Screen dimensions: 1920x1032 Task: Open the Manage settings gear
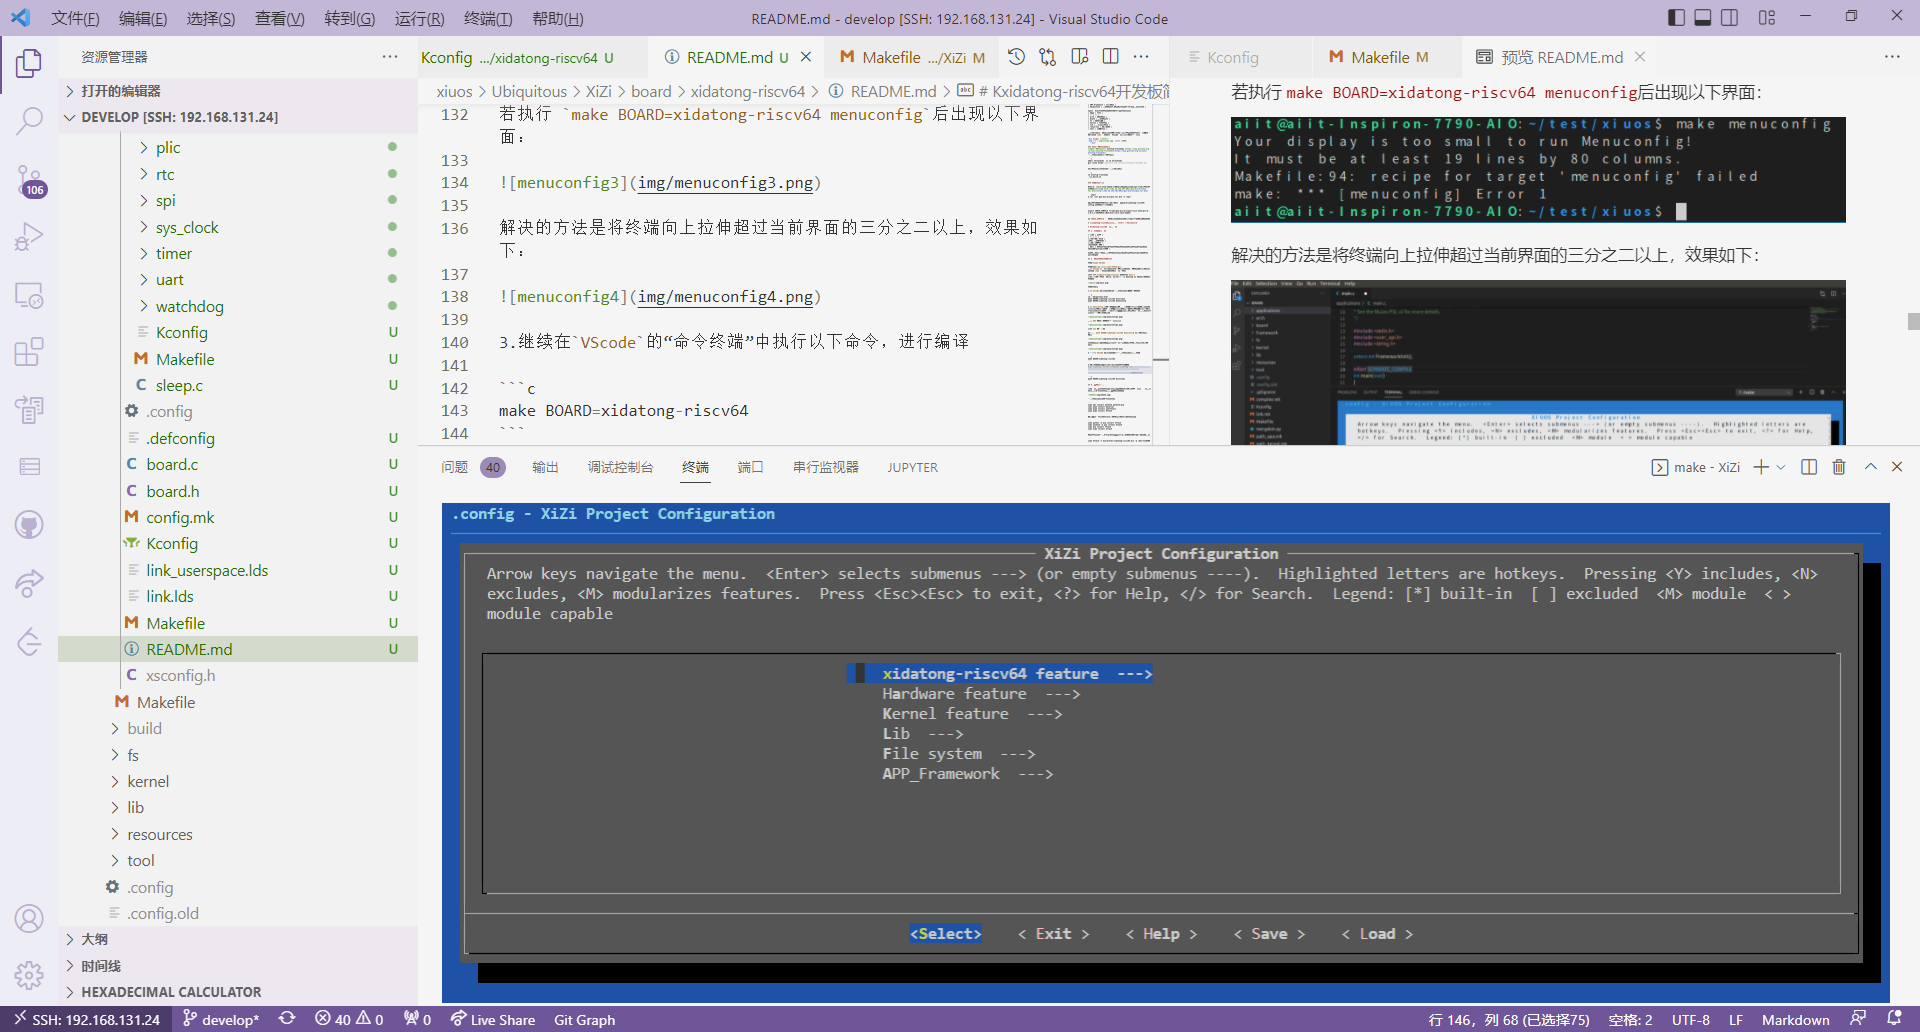(x=29, y=974)
